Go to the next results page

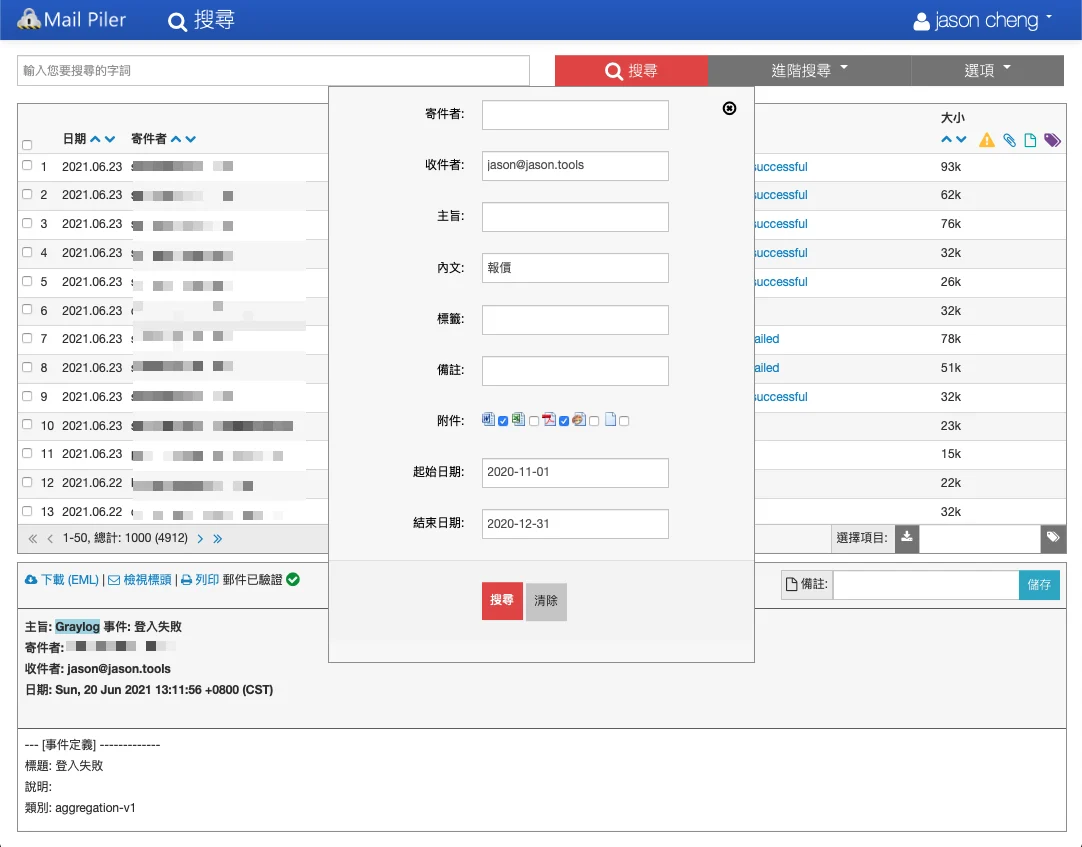coord(200,538)
